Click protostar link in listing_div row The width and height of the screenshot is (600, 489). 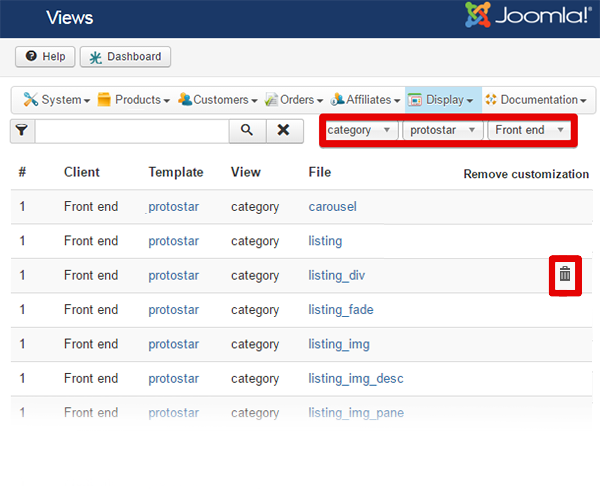pos(174,275)
